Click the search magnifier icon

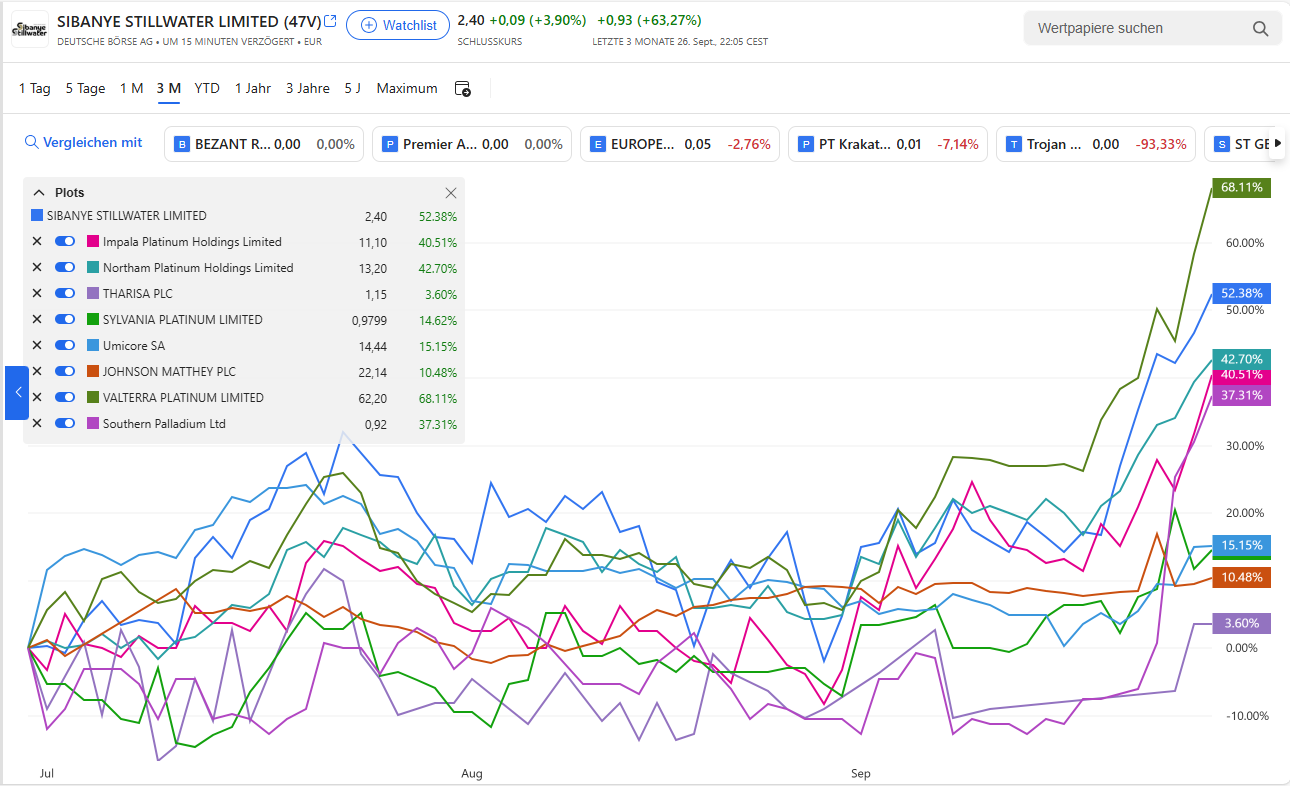1260,28
